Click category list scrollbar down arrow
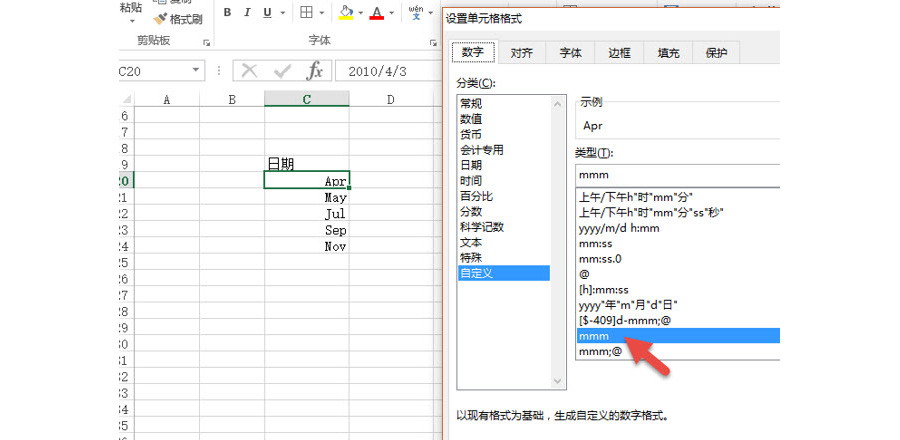 point(558,381)
